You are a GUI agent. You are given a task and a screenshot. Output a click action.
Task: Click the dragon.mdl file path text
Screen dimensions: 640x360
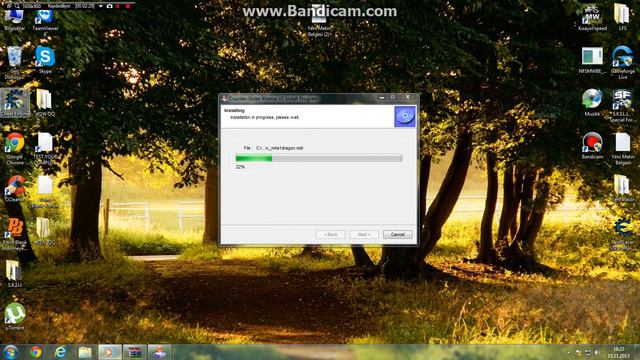280,148
